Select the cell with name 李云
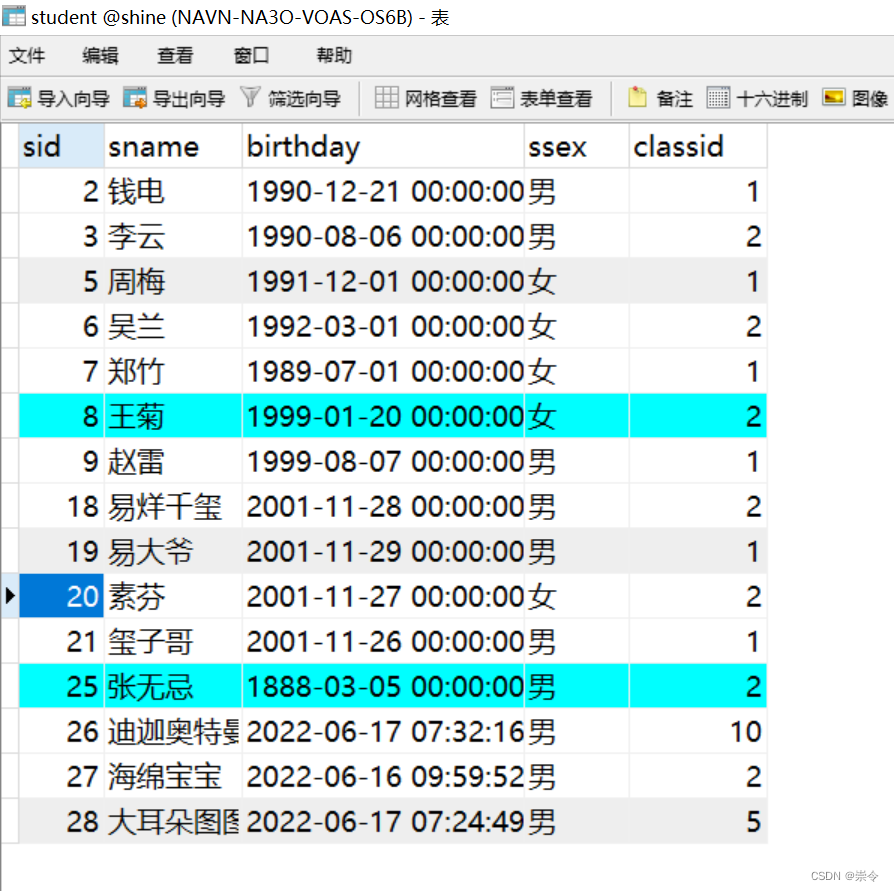 (x=173, y=236)
